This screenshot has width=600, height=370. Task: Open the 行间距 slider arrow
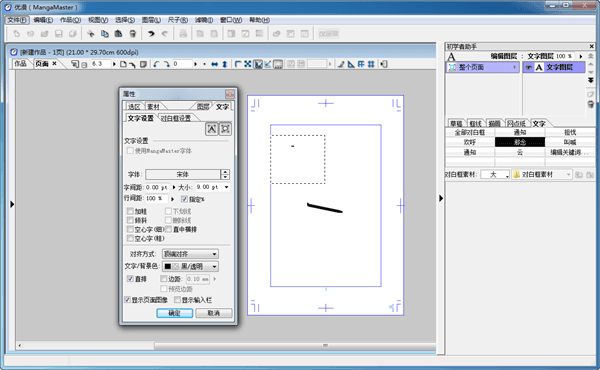(173, 199)
